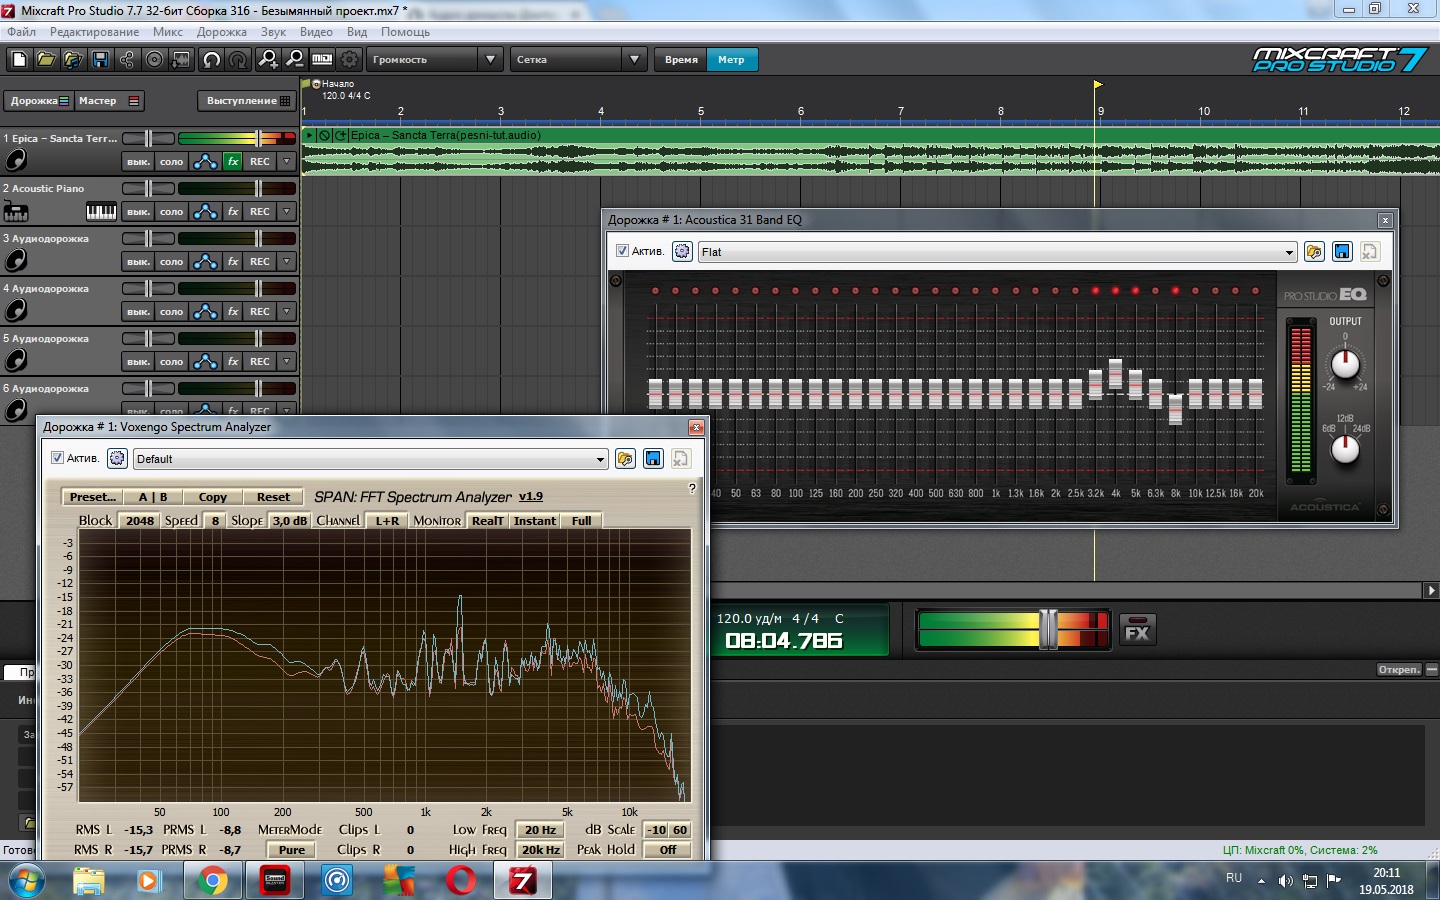Click the redo arrow icon

(238, 60)
